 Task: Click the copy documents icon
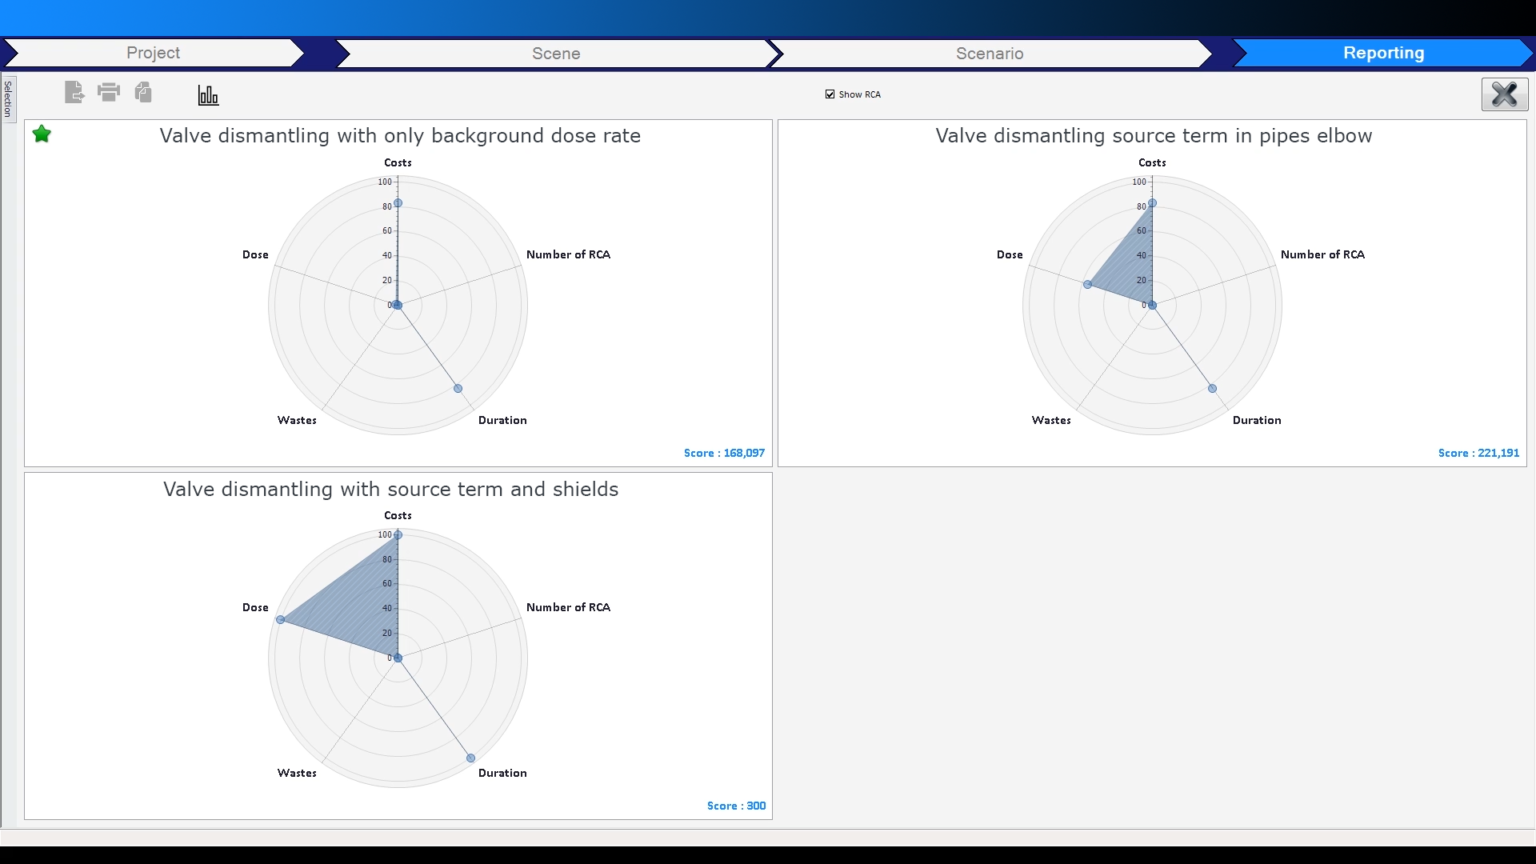(x=143, y=93)
